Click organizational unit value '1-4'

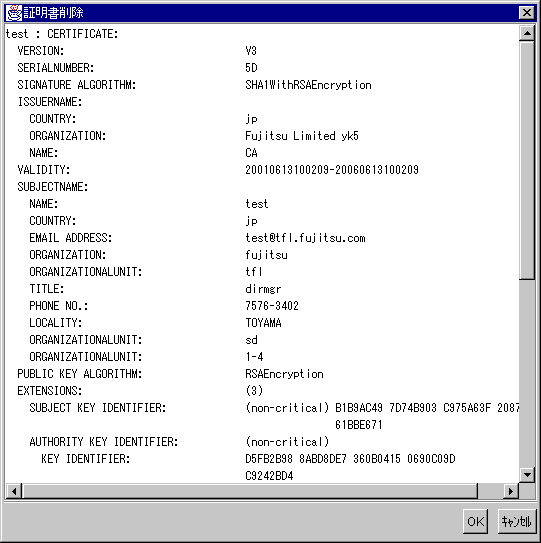pyautogui.click(x=254, y=357)
